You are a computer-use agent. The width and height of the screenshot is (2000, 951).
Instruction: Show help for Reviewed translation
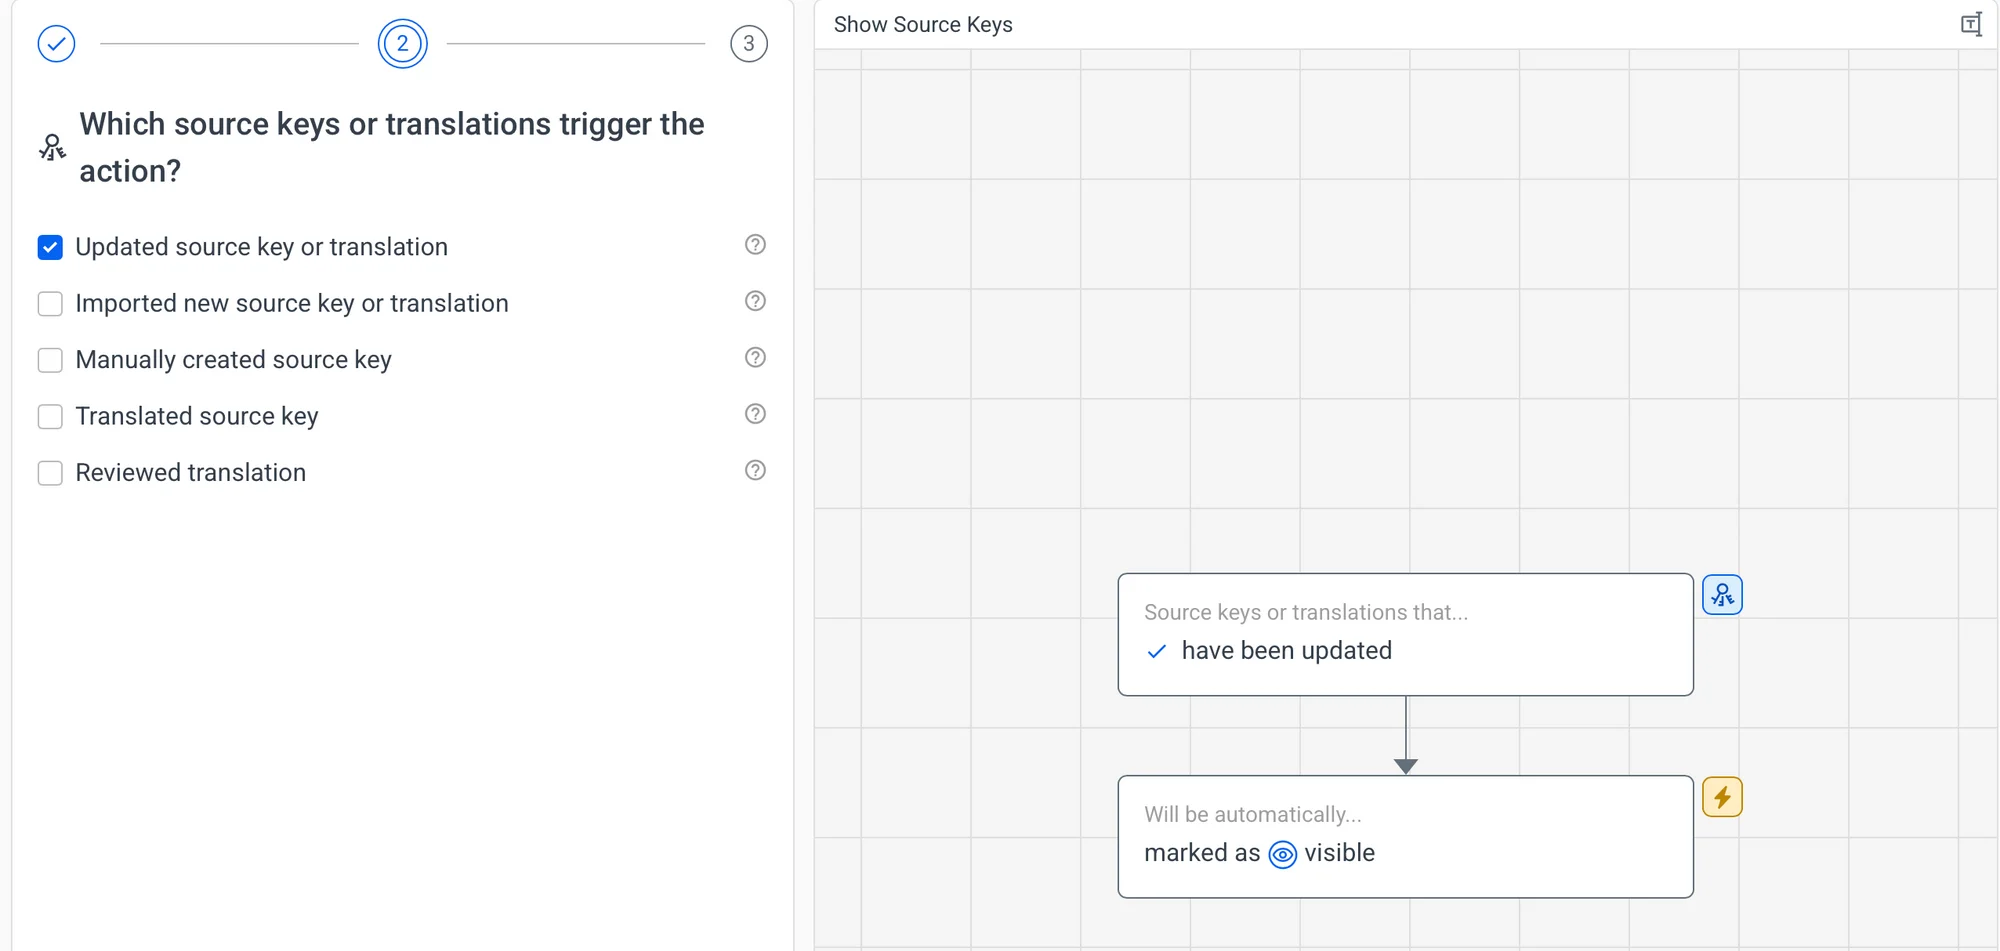click(x=755, y=470)
